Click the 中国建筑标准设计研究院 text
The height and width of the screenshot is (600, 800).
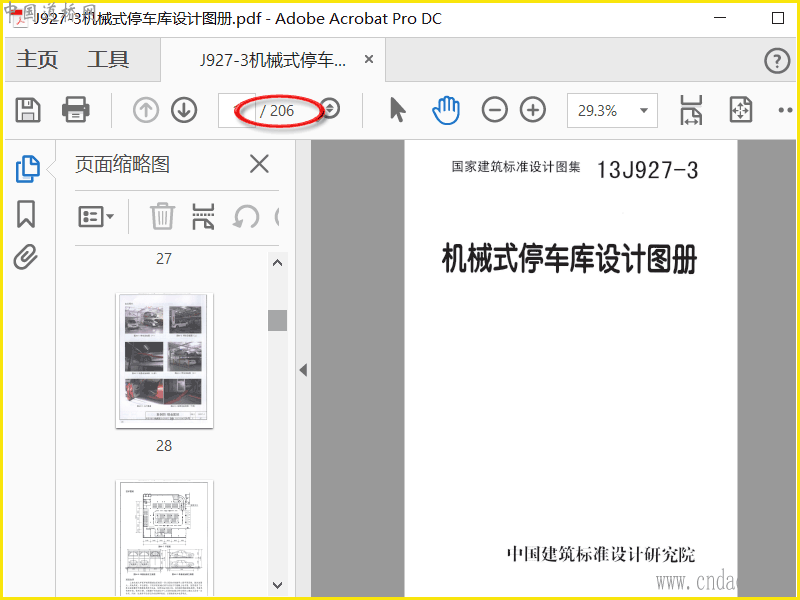601,554
